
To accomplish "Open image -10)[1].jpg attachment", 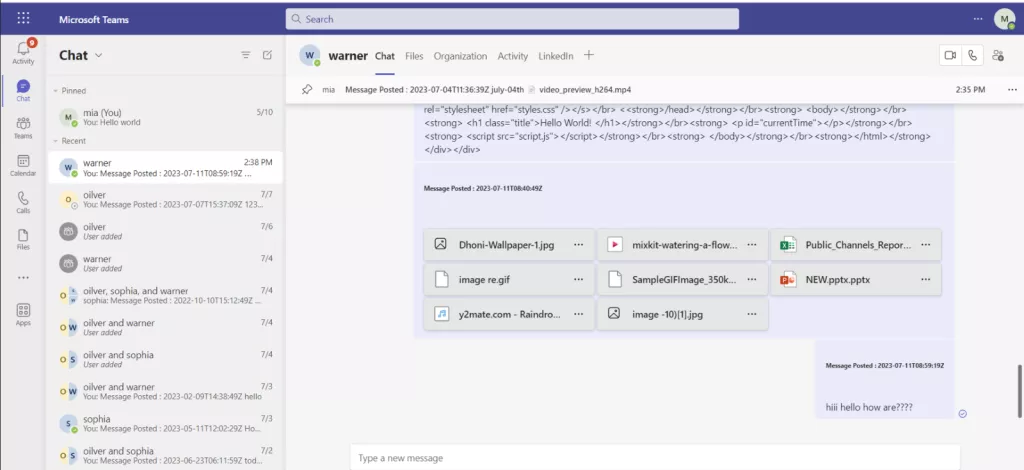I will click(x=682, y=314).
